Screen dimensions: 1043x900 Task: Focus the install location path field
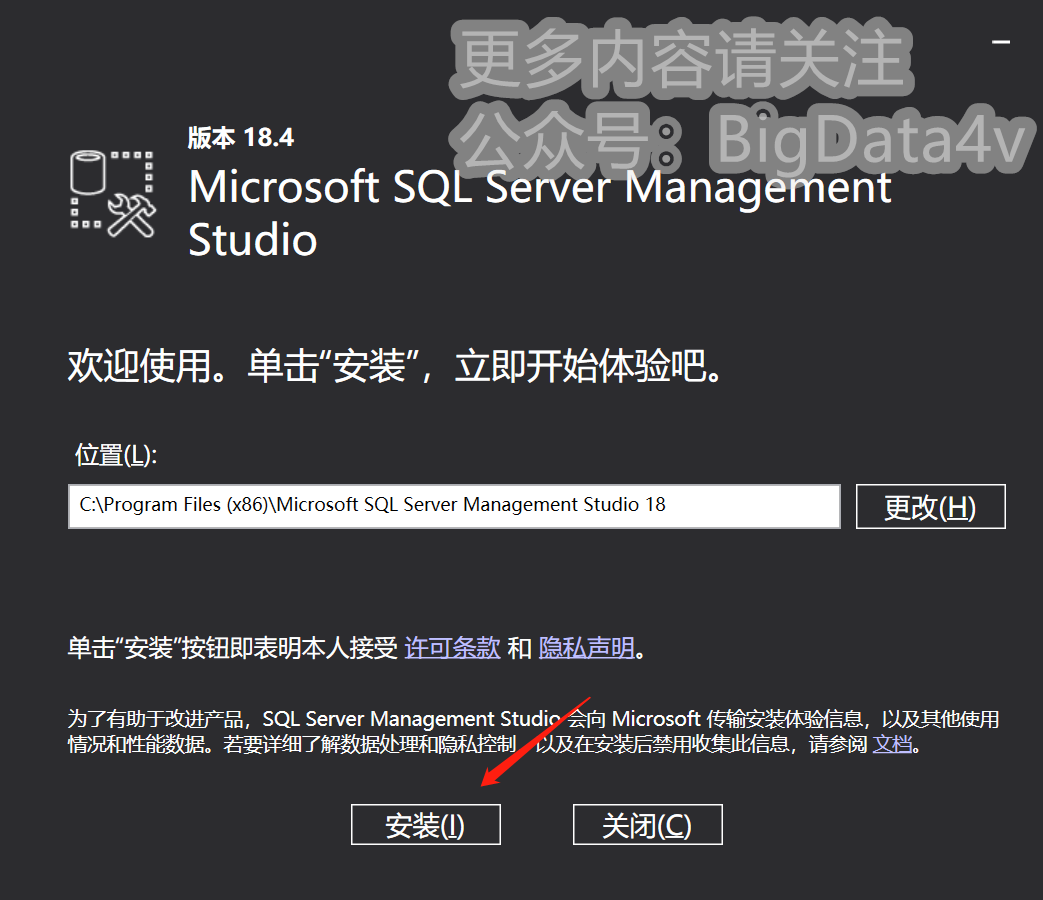[x=454, y=506]
